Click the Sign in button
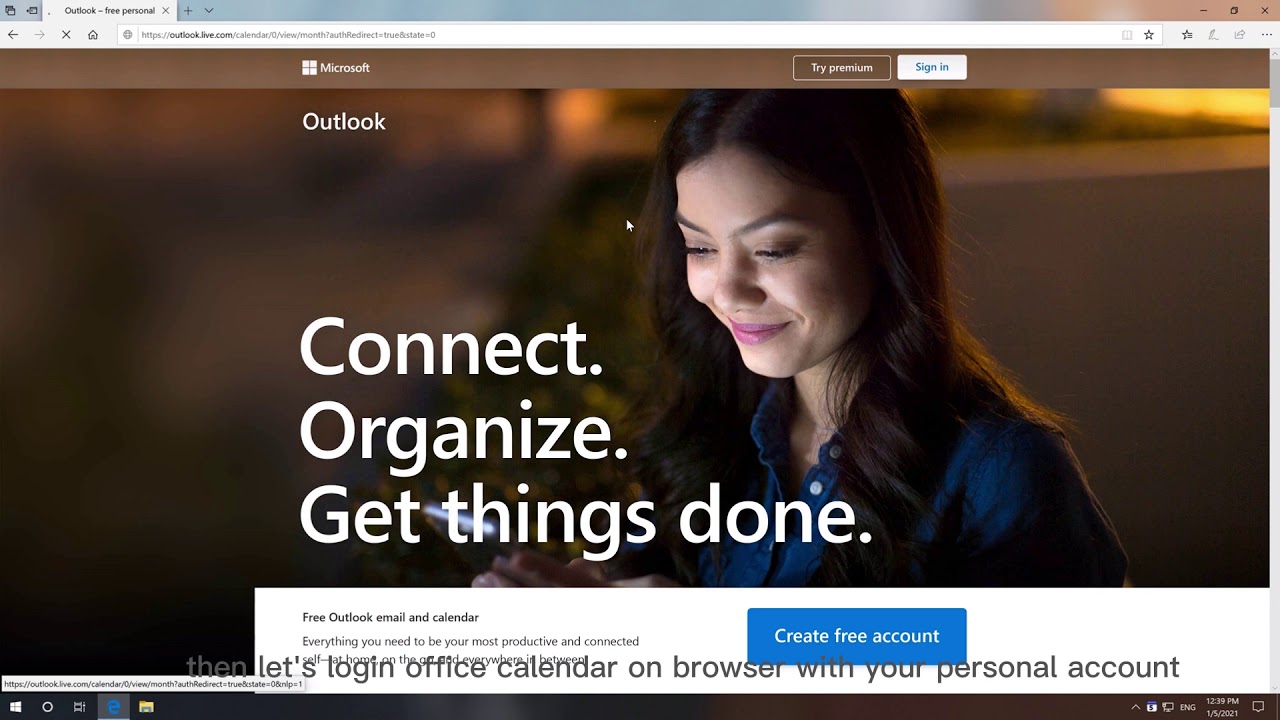The image size is (1280, 720). [932, 67]
